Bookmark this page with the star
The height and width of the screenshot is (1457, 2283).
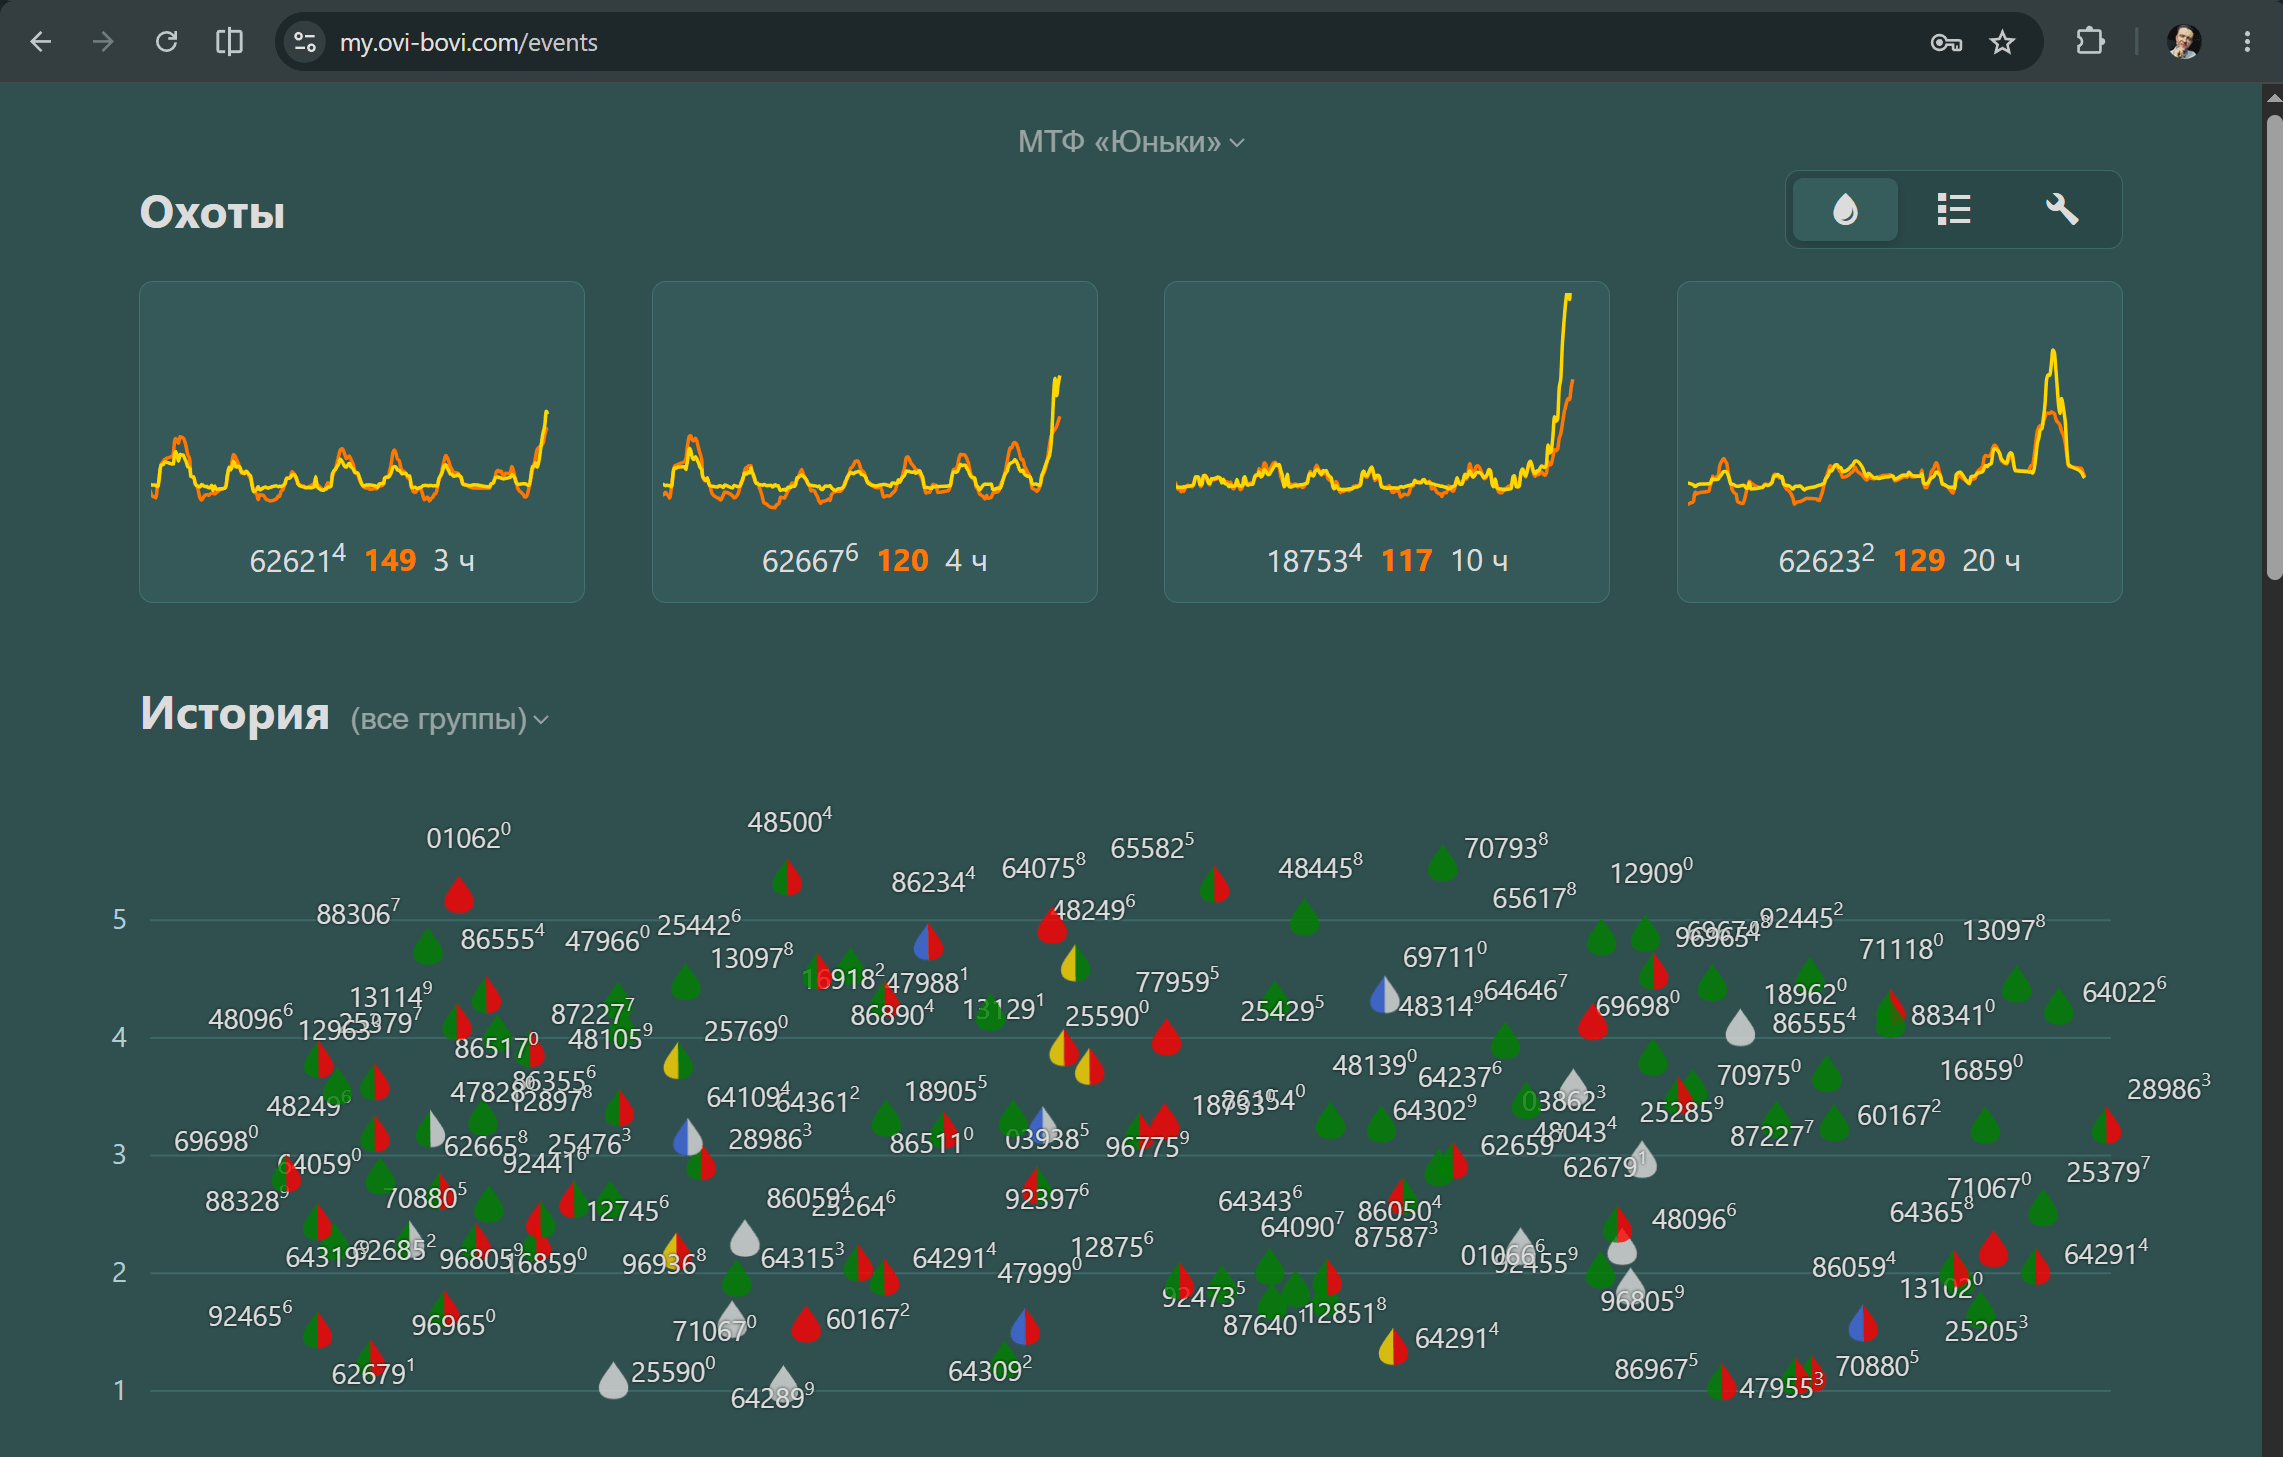2002,42
